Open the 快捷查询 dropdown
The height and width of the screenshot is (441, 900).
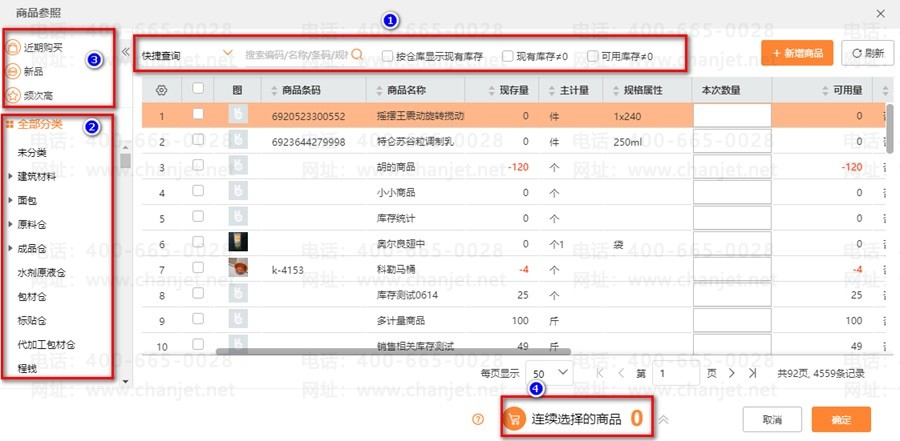pos(187,55)
